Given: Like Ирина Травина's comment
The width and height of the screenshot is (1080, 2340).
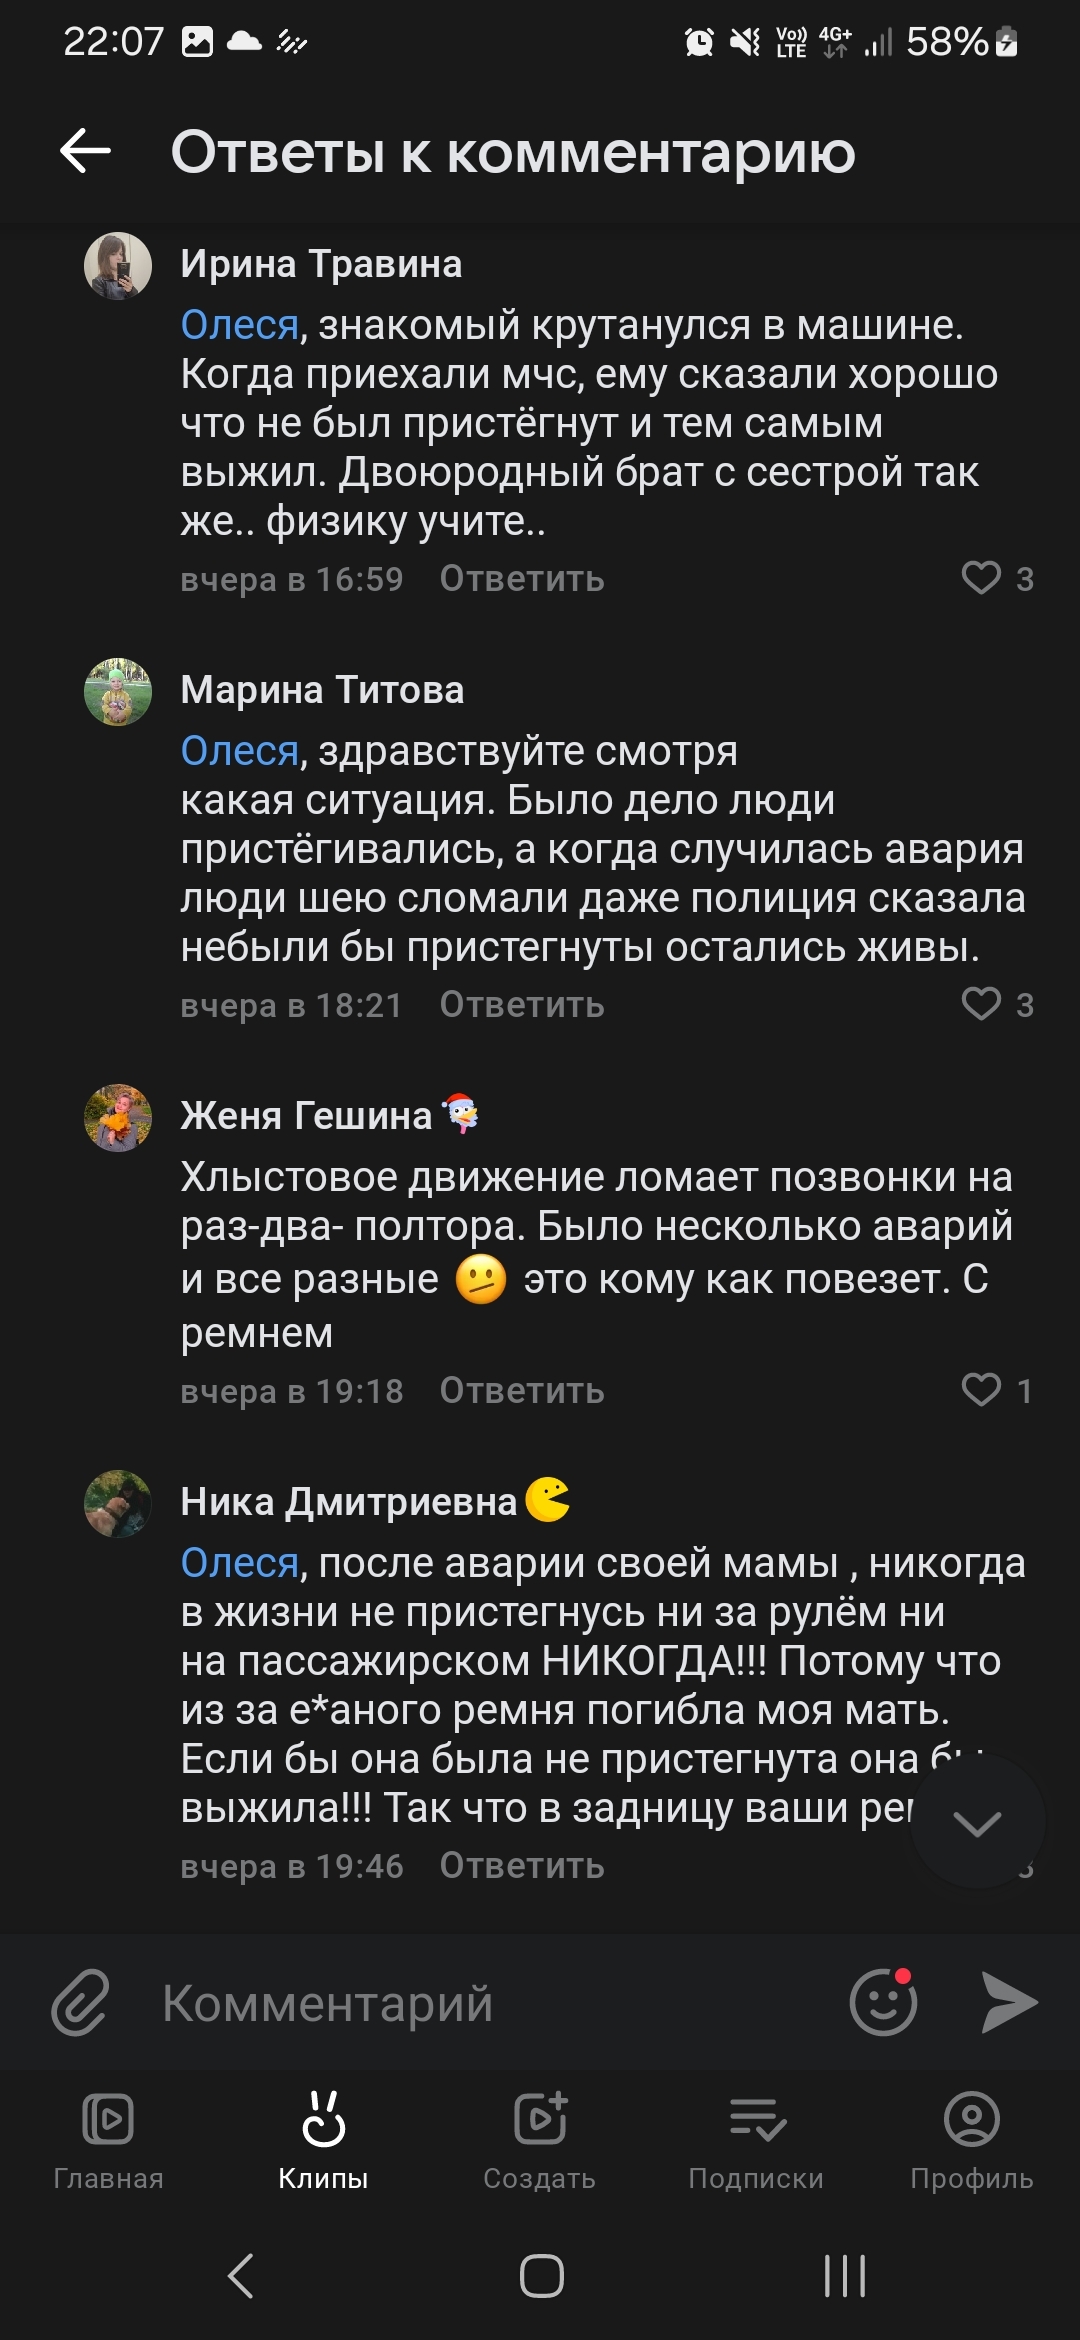Looking at the screenshot, I should pyautogui.click(x=981, y=578).
